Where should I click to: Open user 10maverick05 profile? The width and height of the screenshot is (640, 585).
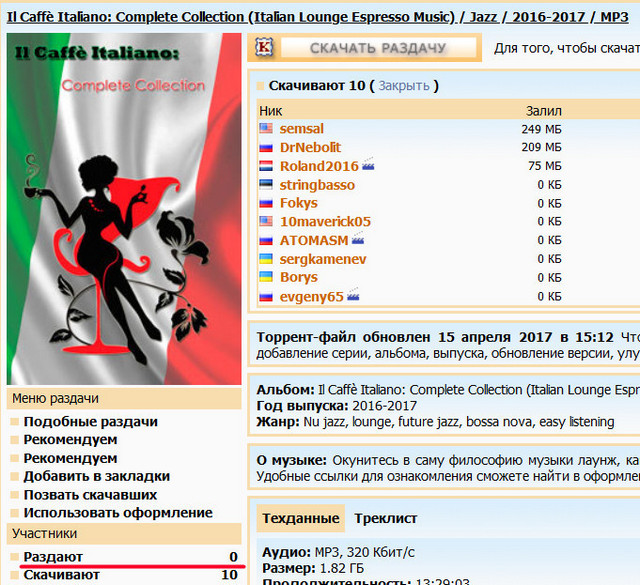325,222
